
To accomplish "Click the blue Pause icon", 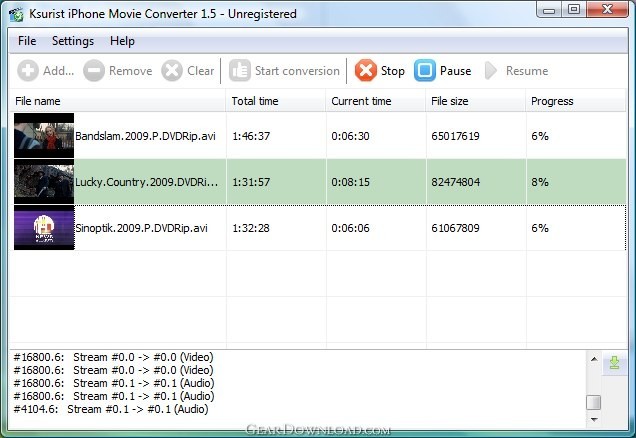I will click(425, 71).
